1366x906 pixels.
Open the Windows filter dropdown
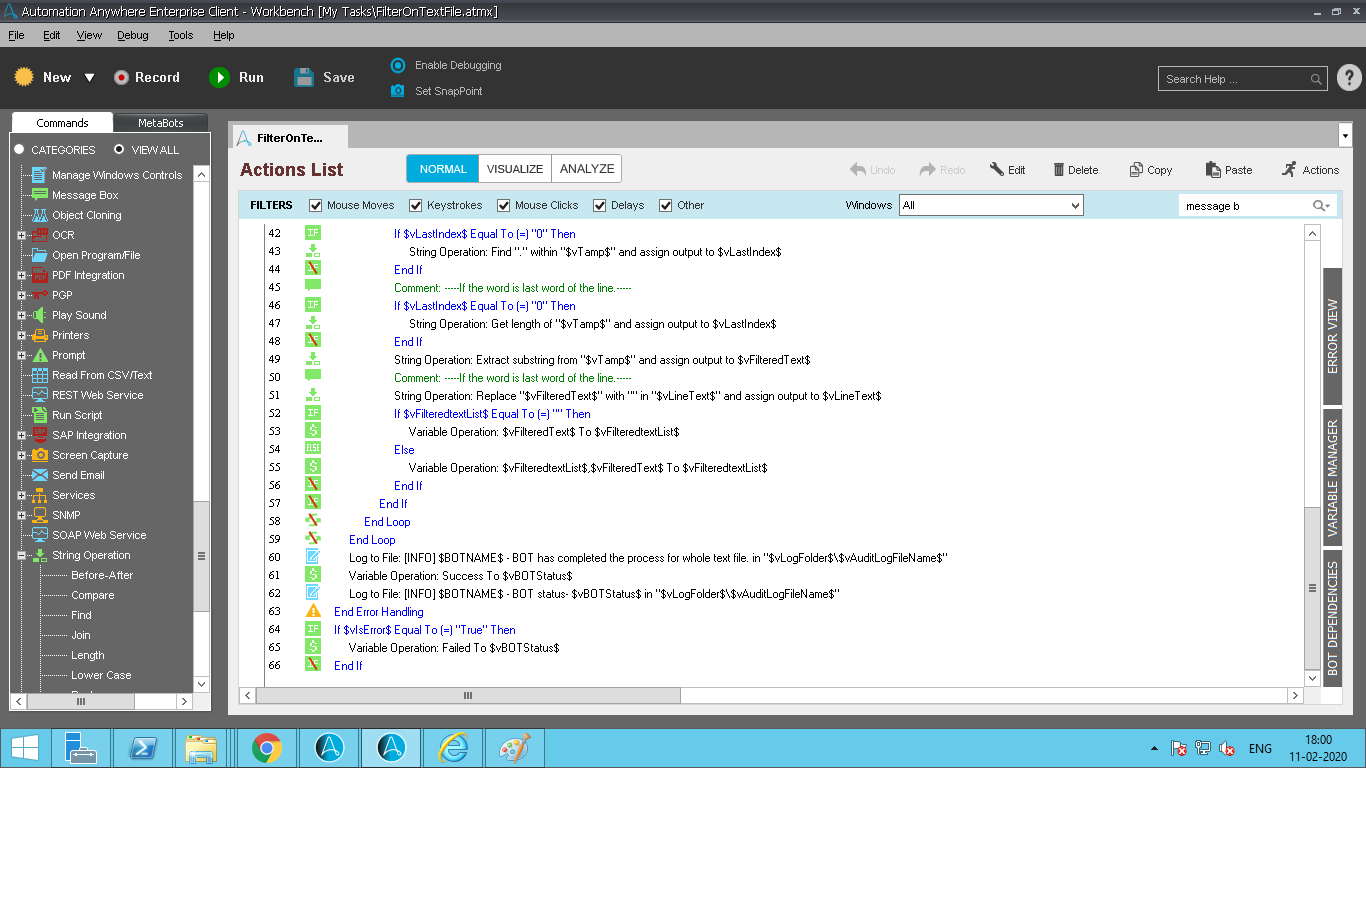pyautogui.click(x=1075, y=205)
